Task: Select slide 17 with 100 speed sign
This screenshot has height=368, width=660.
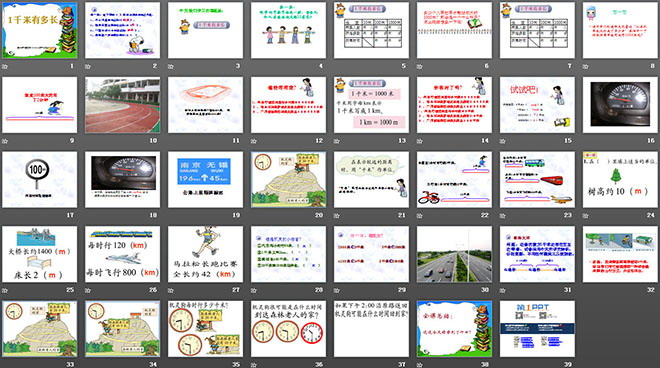Action: [40, 179]
